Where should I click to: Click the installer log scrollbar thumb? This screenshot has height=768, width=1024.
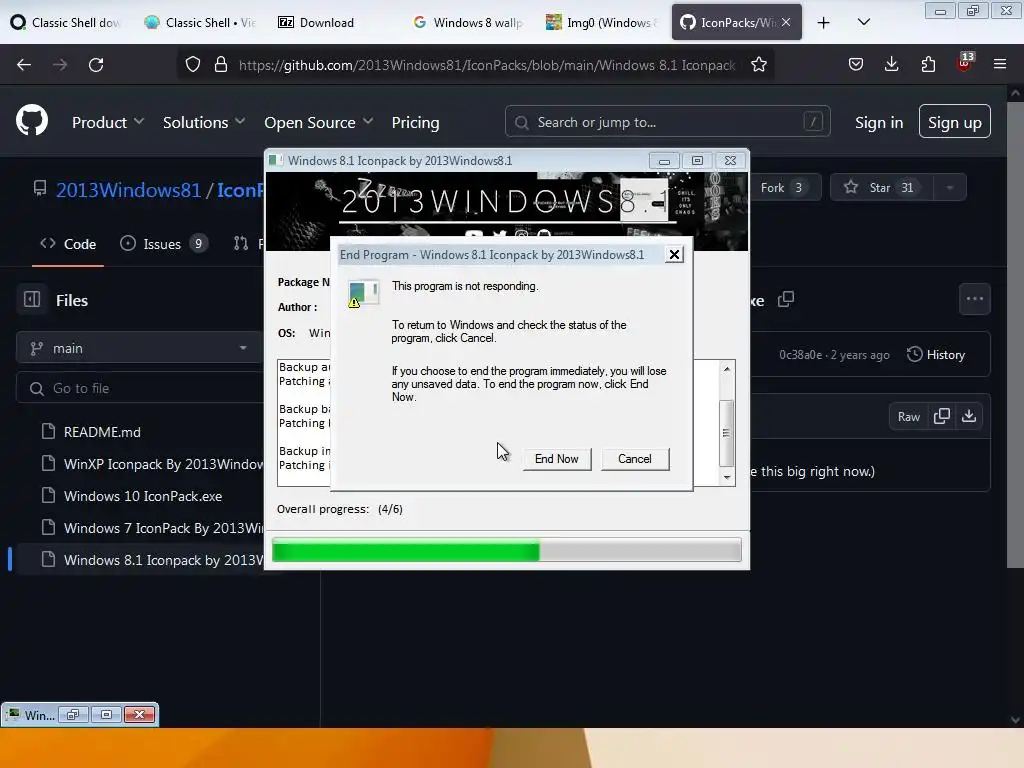(x=726, y=432)
